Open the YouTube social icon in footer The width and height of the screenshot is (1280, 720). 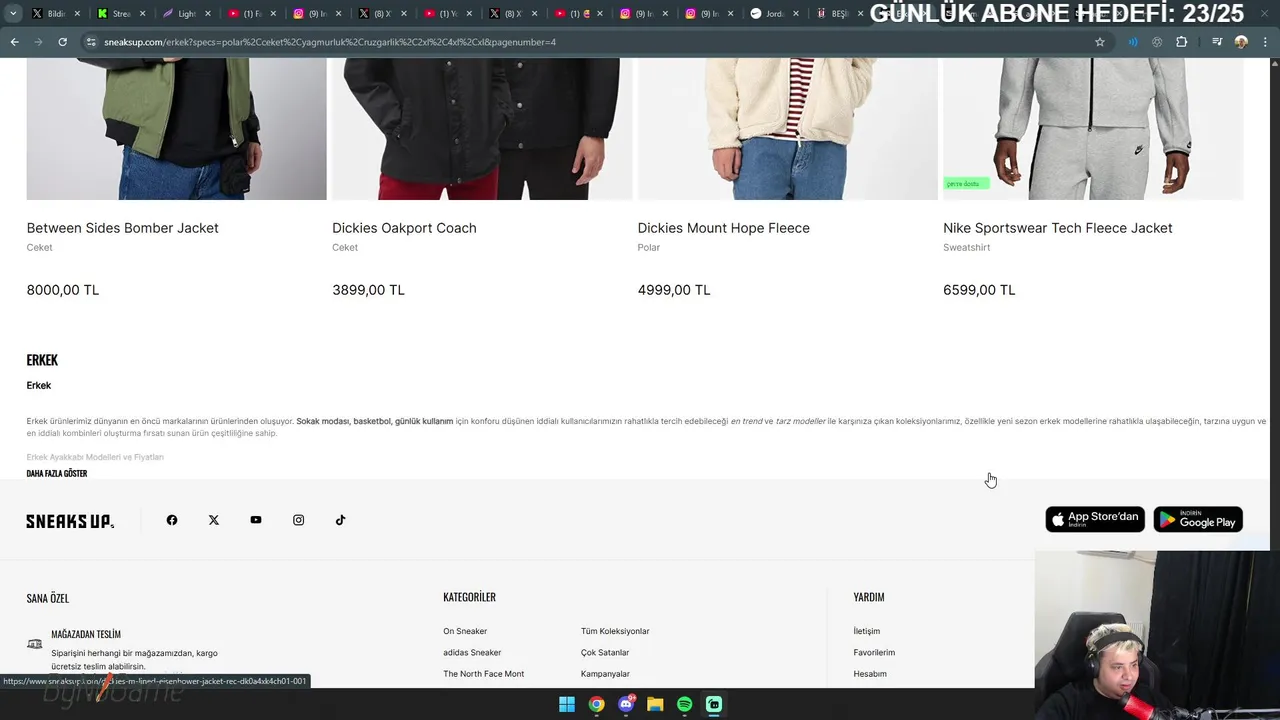256,520
